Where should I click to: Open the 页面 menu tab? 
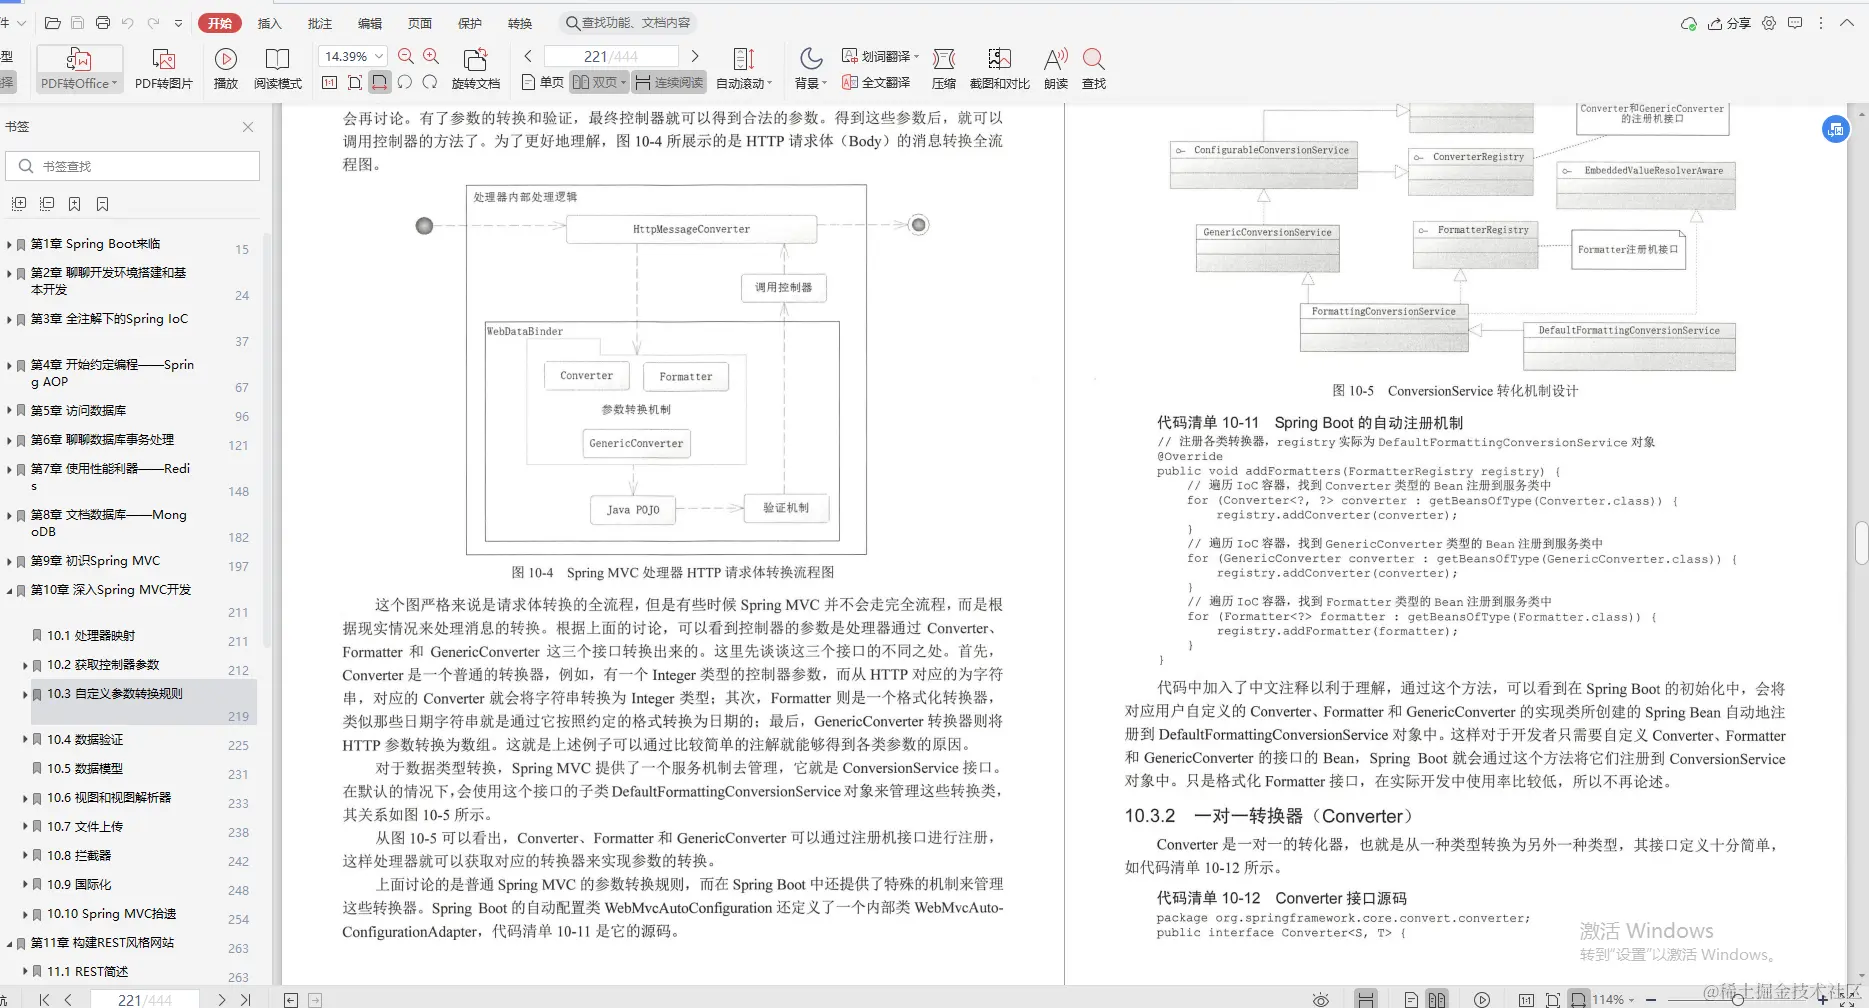(x=419, y=22)
